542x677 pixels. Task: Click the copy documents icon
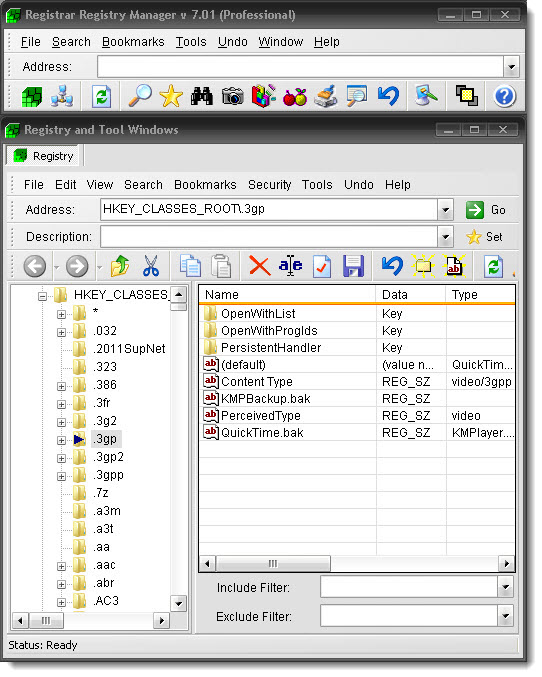point(190,266)
